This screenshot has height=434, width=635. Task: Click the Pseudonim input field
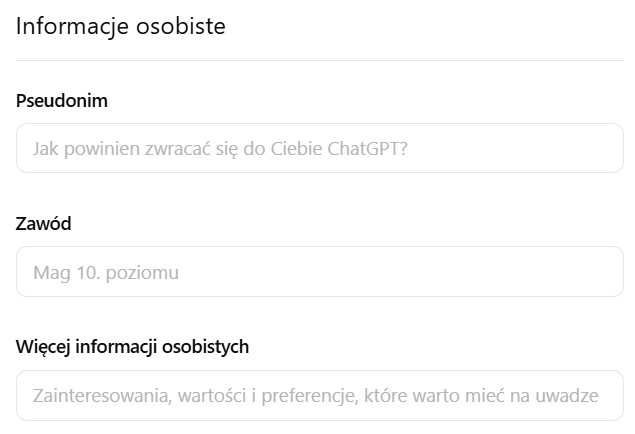(319, 148)
